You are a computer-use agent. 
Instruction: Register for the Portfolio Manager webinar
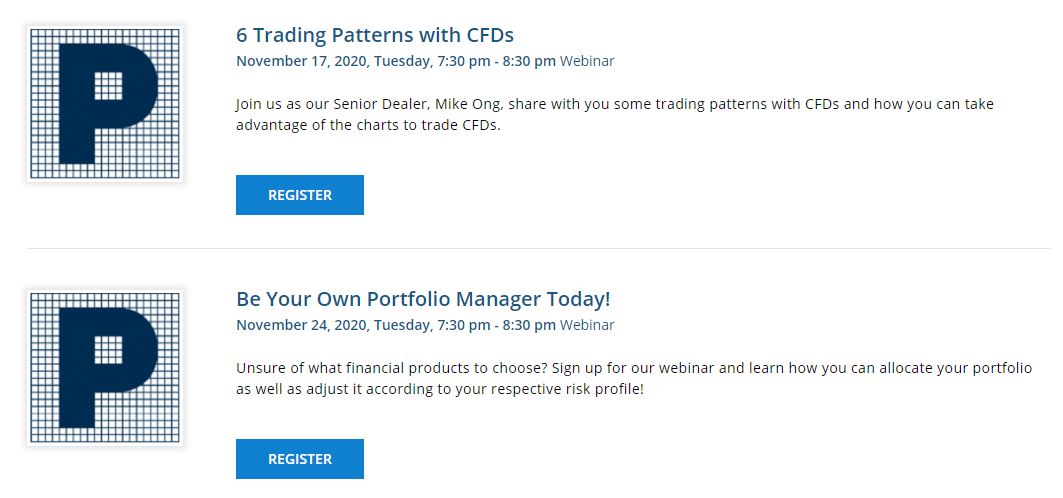tap(300, 459)
